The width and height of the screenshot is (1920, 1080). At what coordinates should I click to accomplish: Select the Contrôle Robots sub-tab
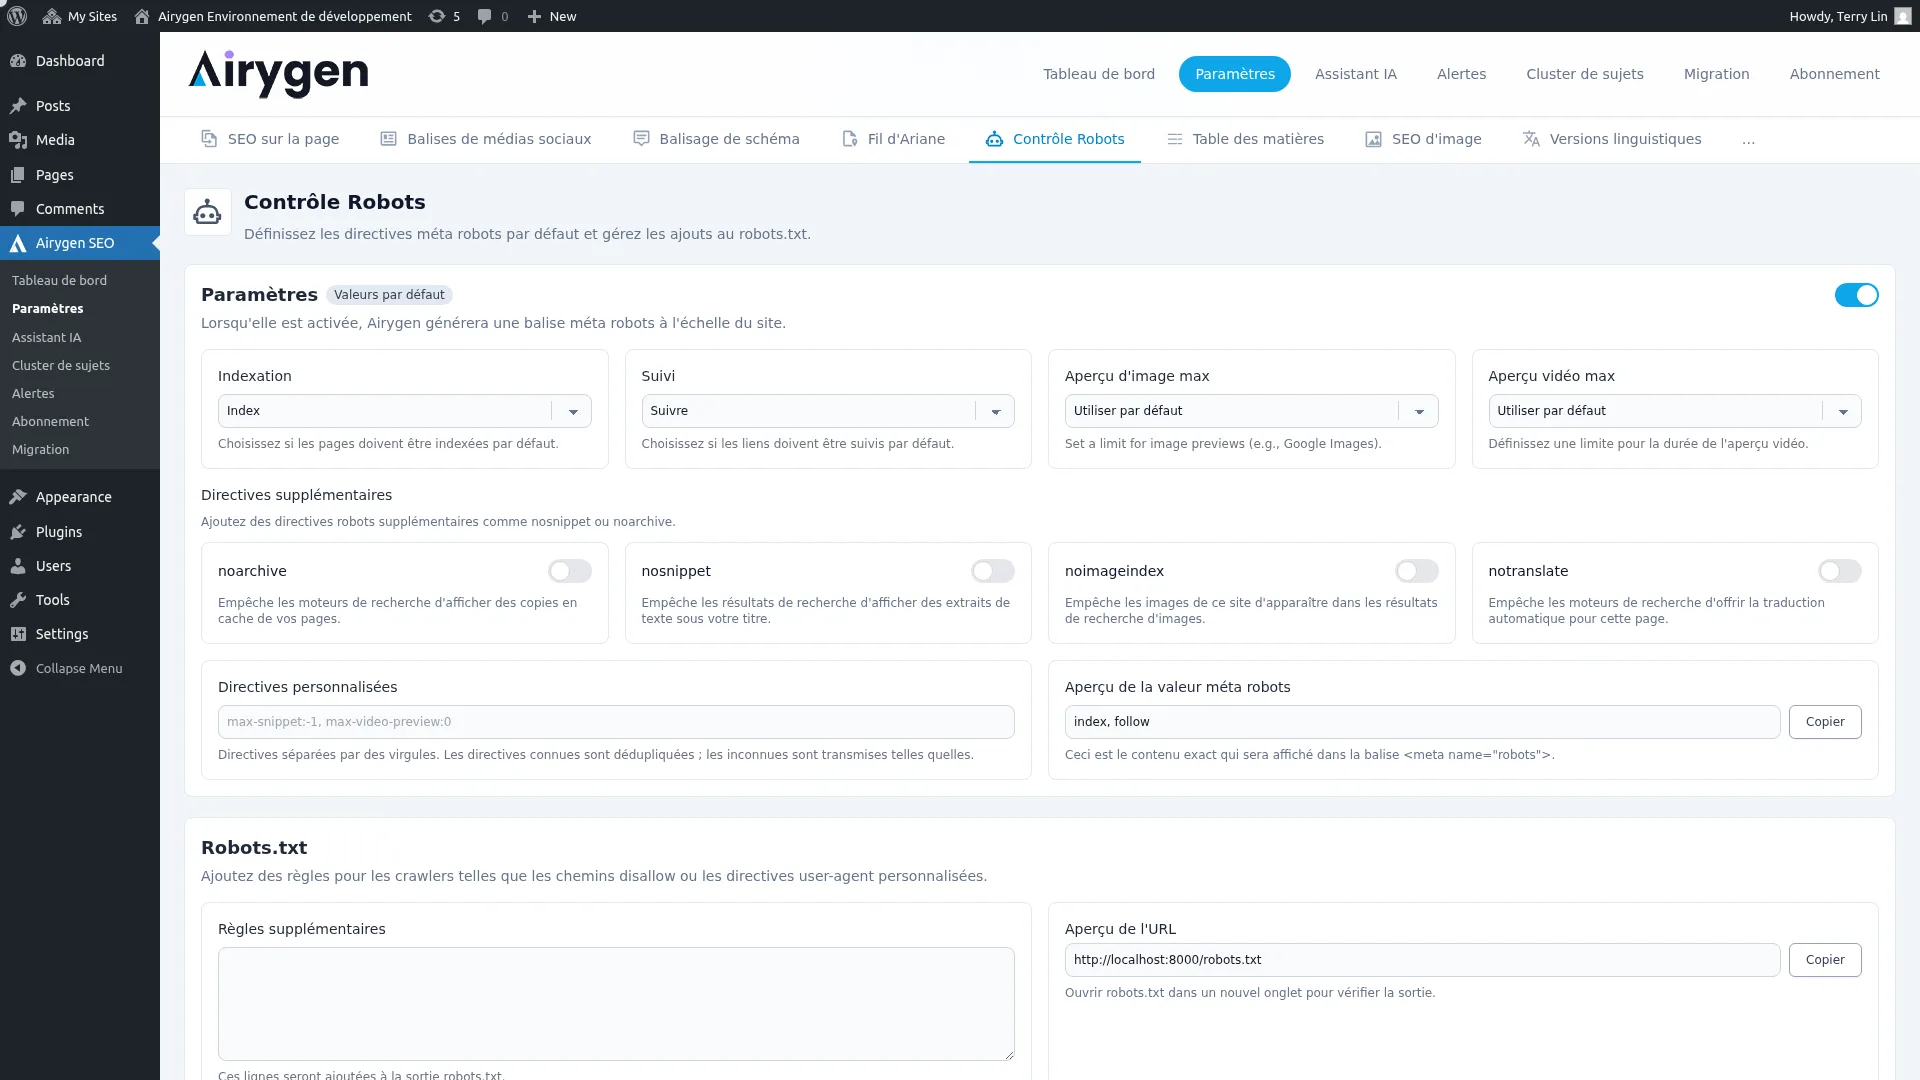point(1055,139)
